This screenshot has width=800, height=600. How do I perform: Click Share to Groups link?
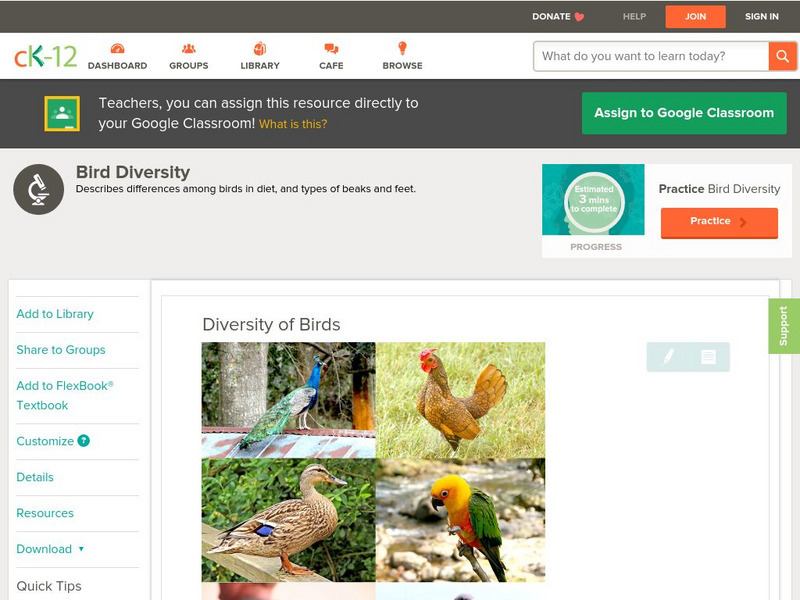click(61, 350)
